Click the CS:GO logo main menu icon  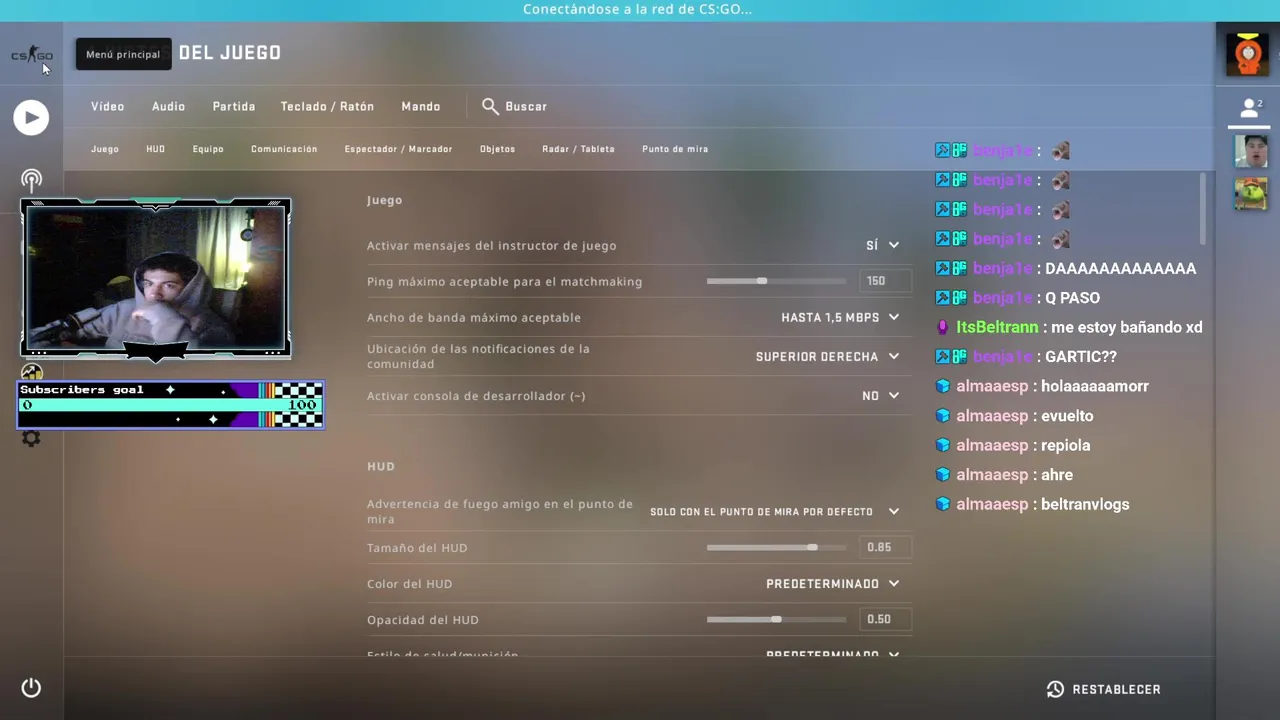31,55
